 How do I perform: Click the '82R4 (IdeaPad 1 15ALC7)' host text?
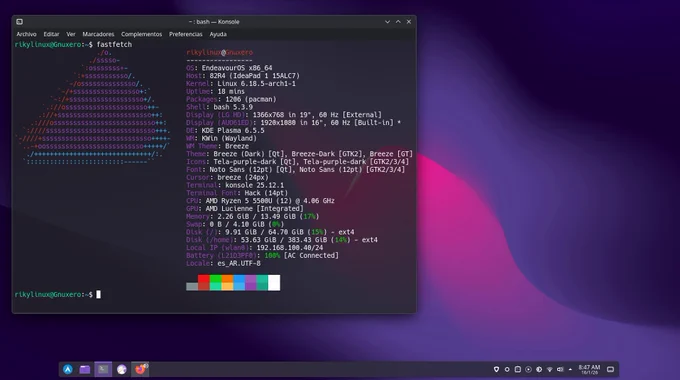(x=255, y=76)
